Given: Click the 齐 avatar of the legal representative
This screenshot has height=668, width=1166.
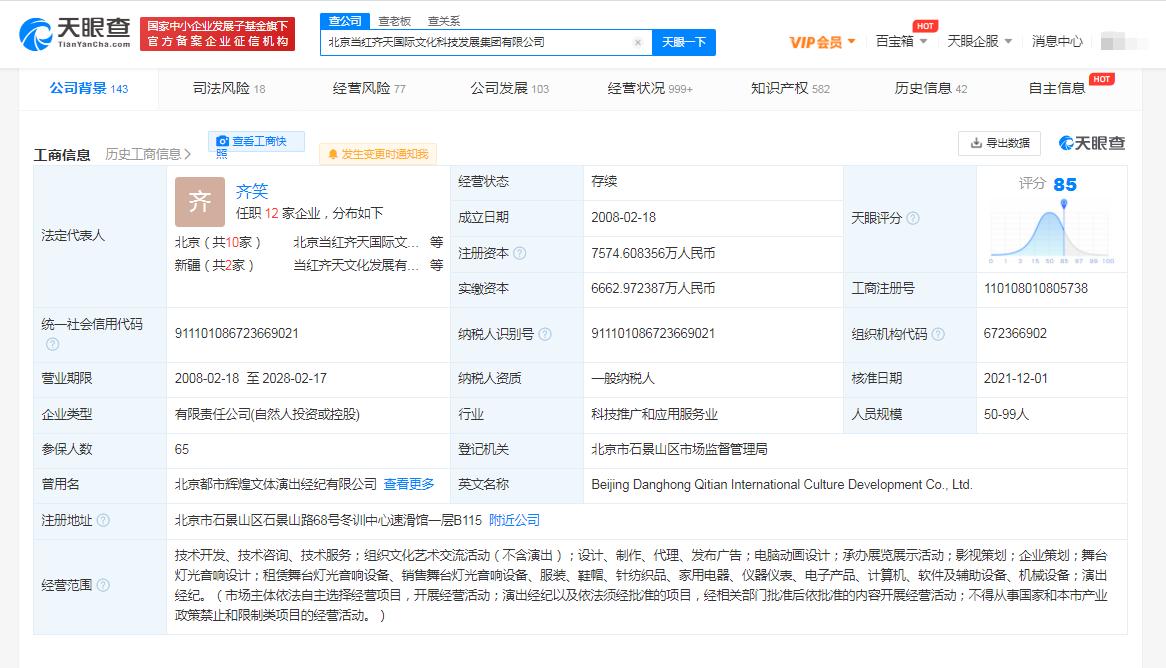Looking at the screenshot, I should pos(199,202).
